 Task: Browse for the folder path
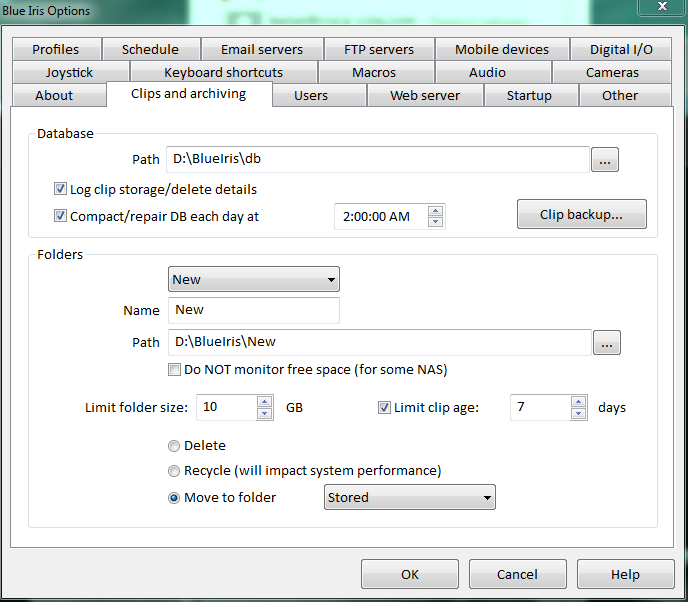point(606,342)
